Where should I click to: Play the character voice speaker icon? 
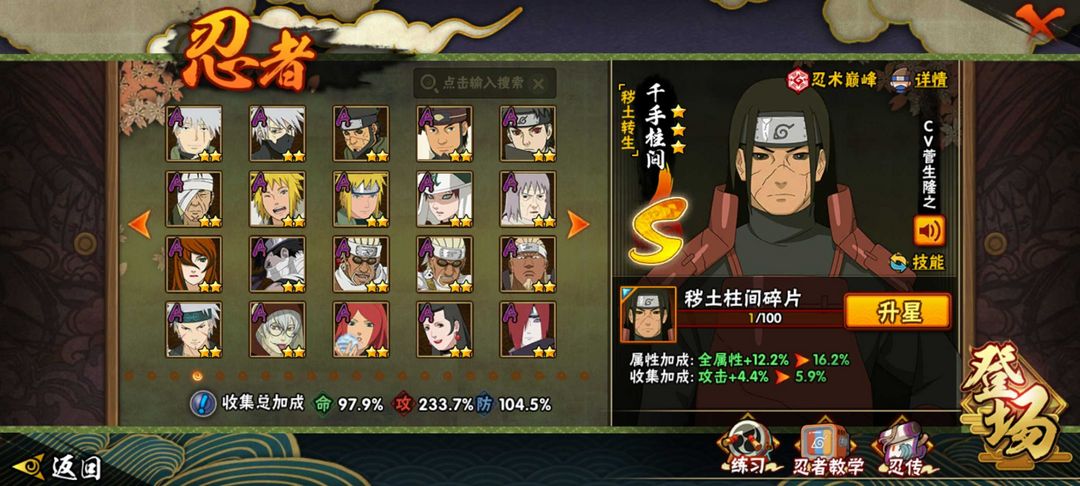[x=929, y=231]
